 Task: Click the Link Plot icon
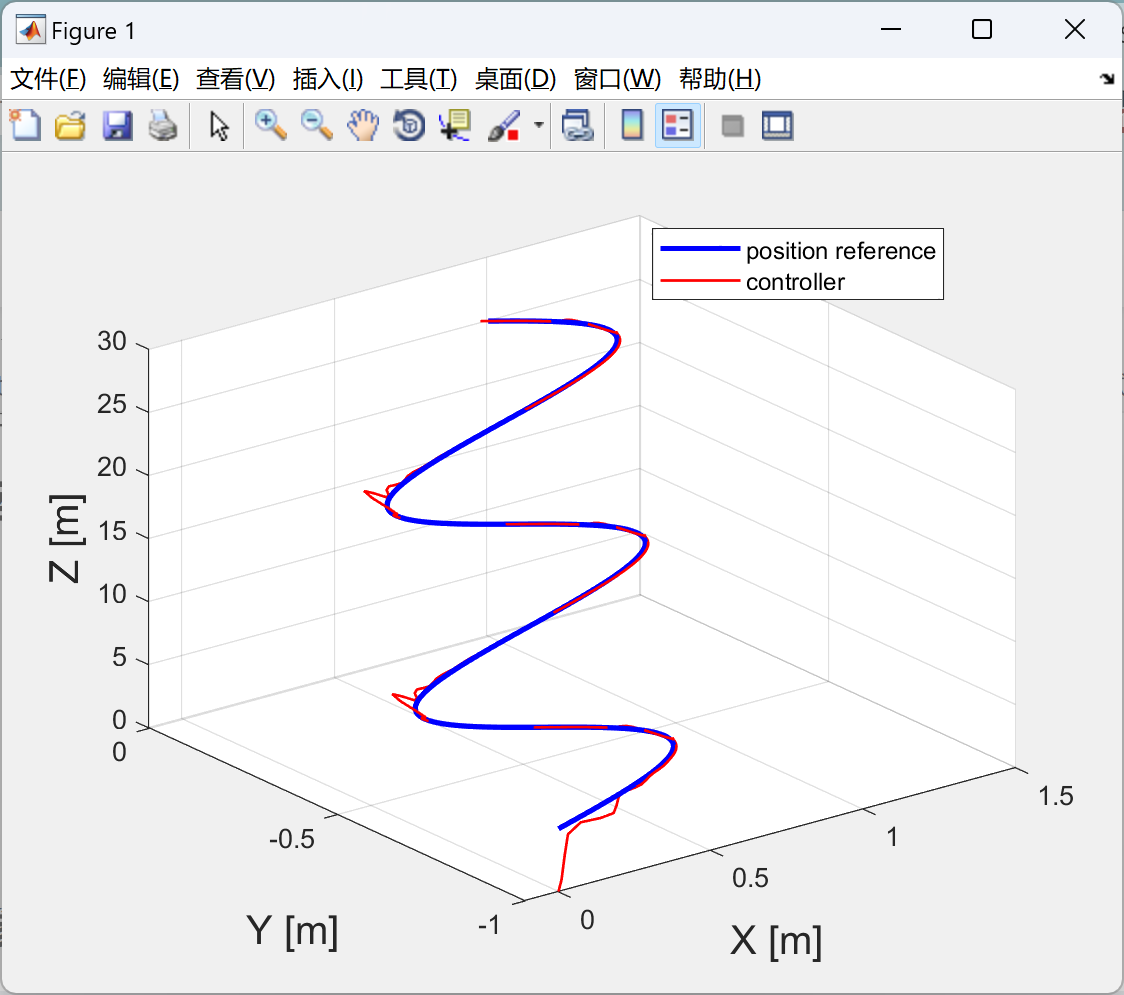(x=577, y=125)
